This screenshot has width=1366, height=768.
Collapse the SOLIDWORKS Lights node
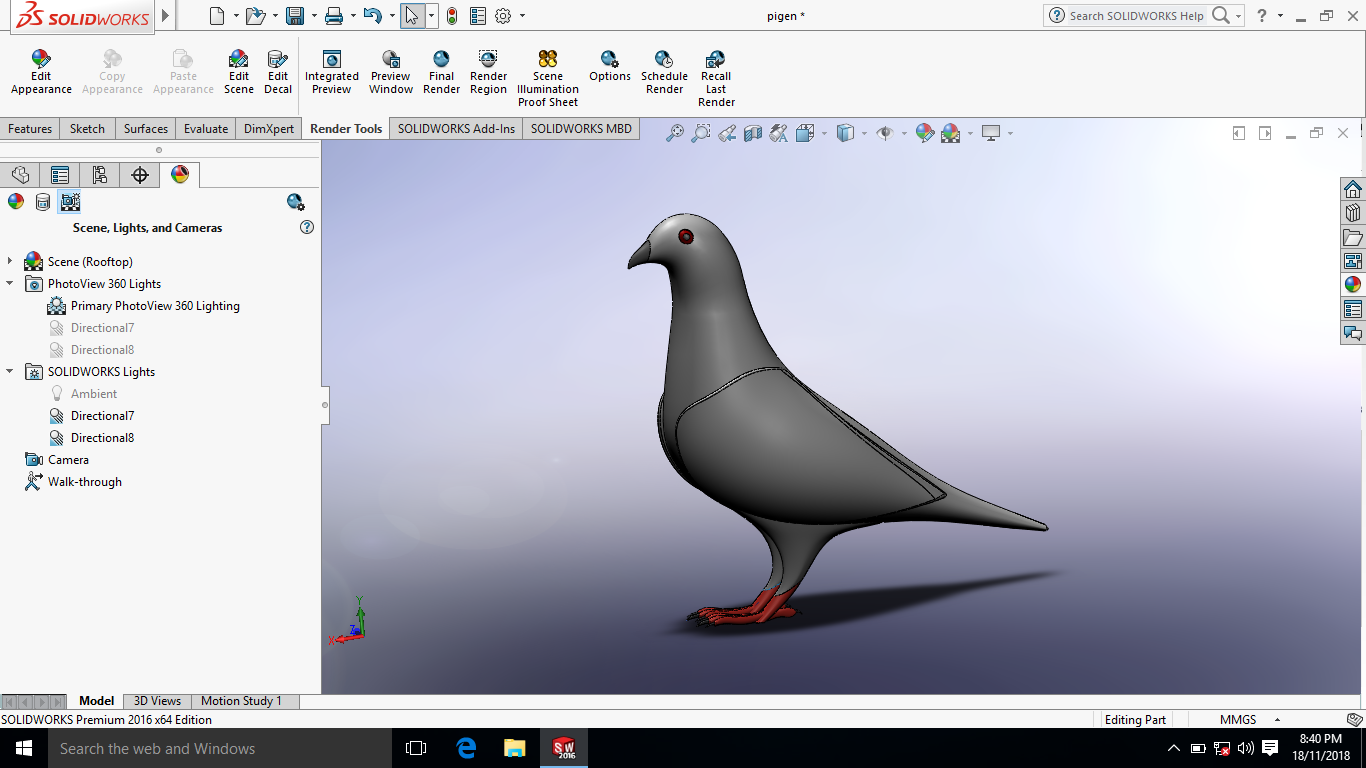10,371
